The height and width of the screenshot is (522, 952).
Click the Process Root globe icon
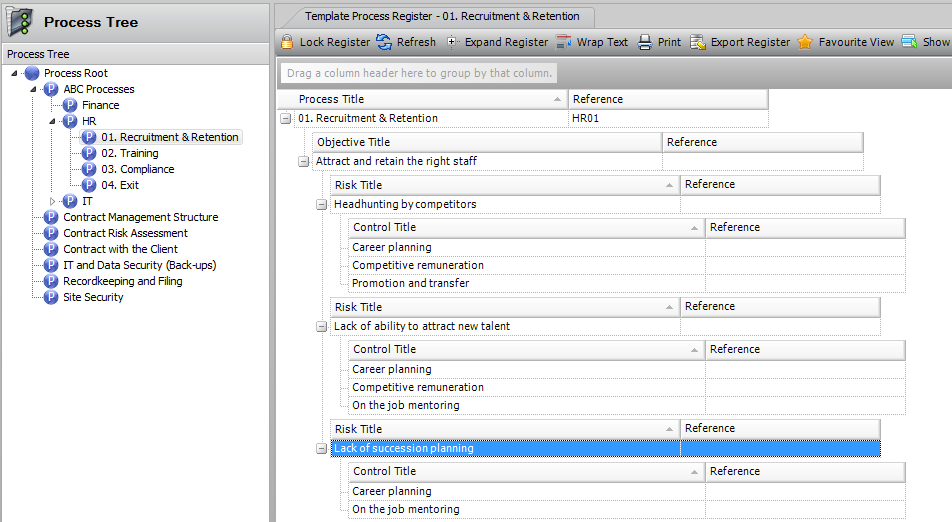click(x=32, y=73)
